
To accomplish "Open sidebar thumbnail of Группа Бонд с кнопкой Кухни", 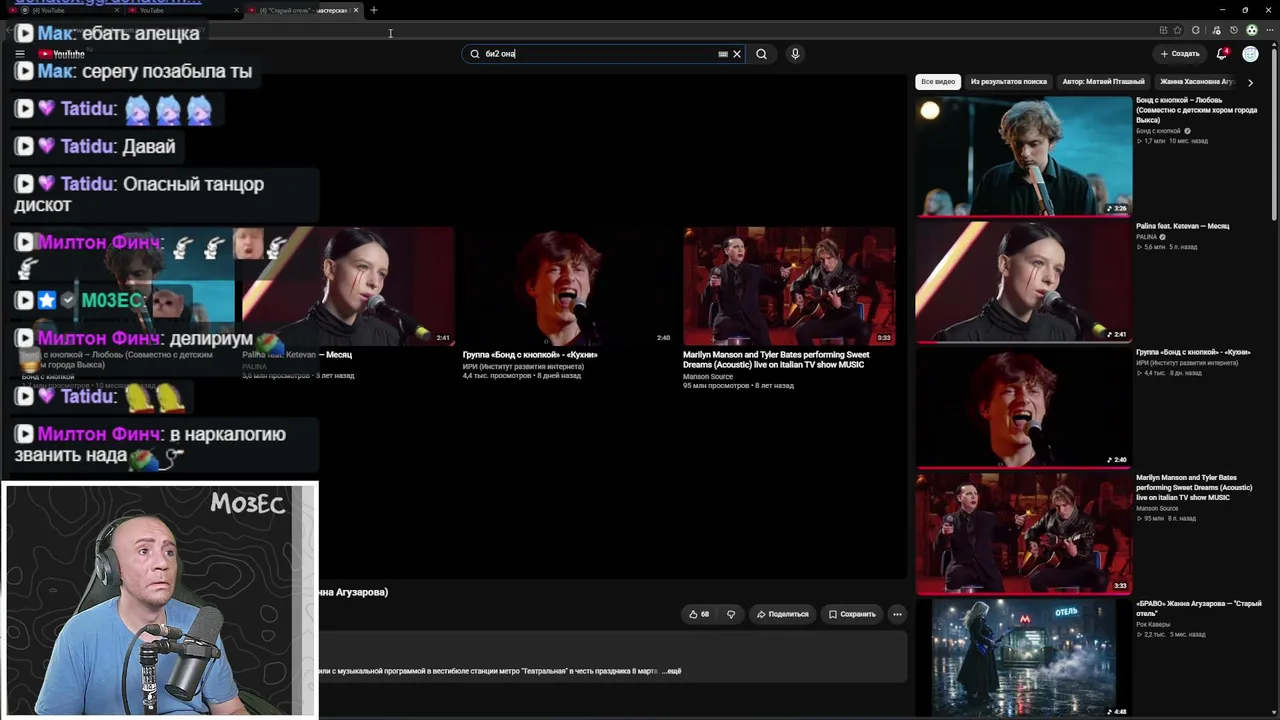I will 1023,407.
